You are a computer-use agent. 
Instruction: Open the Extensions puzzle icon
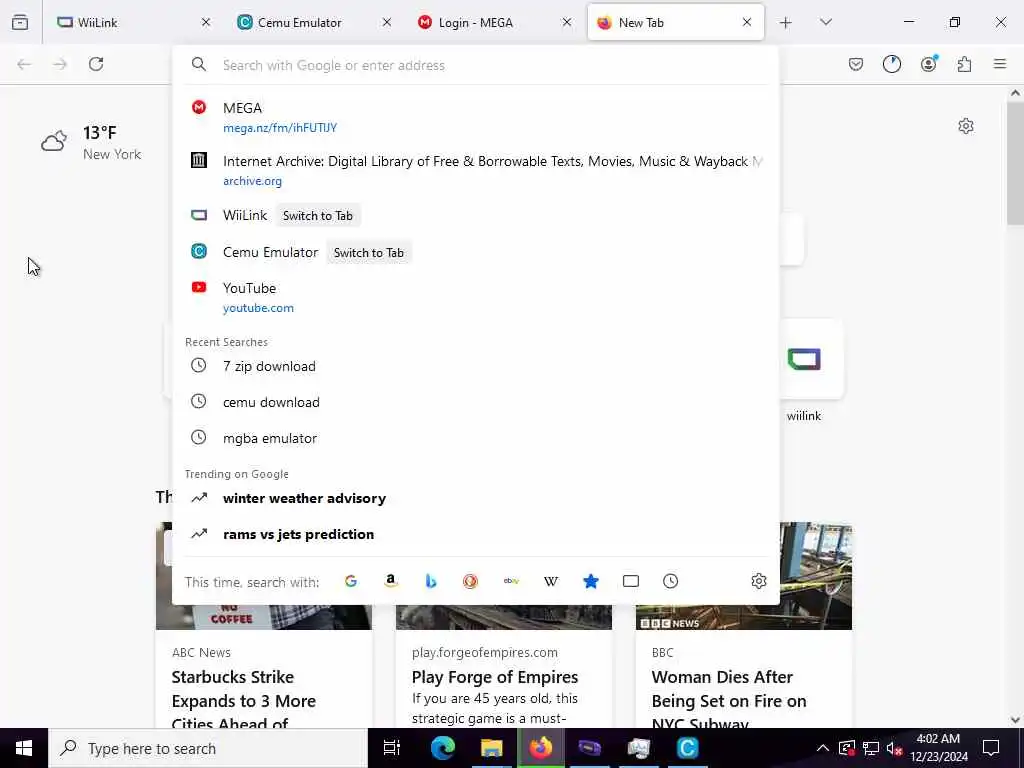[964, 64]
